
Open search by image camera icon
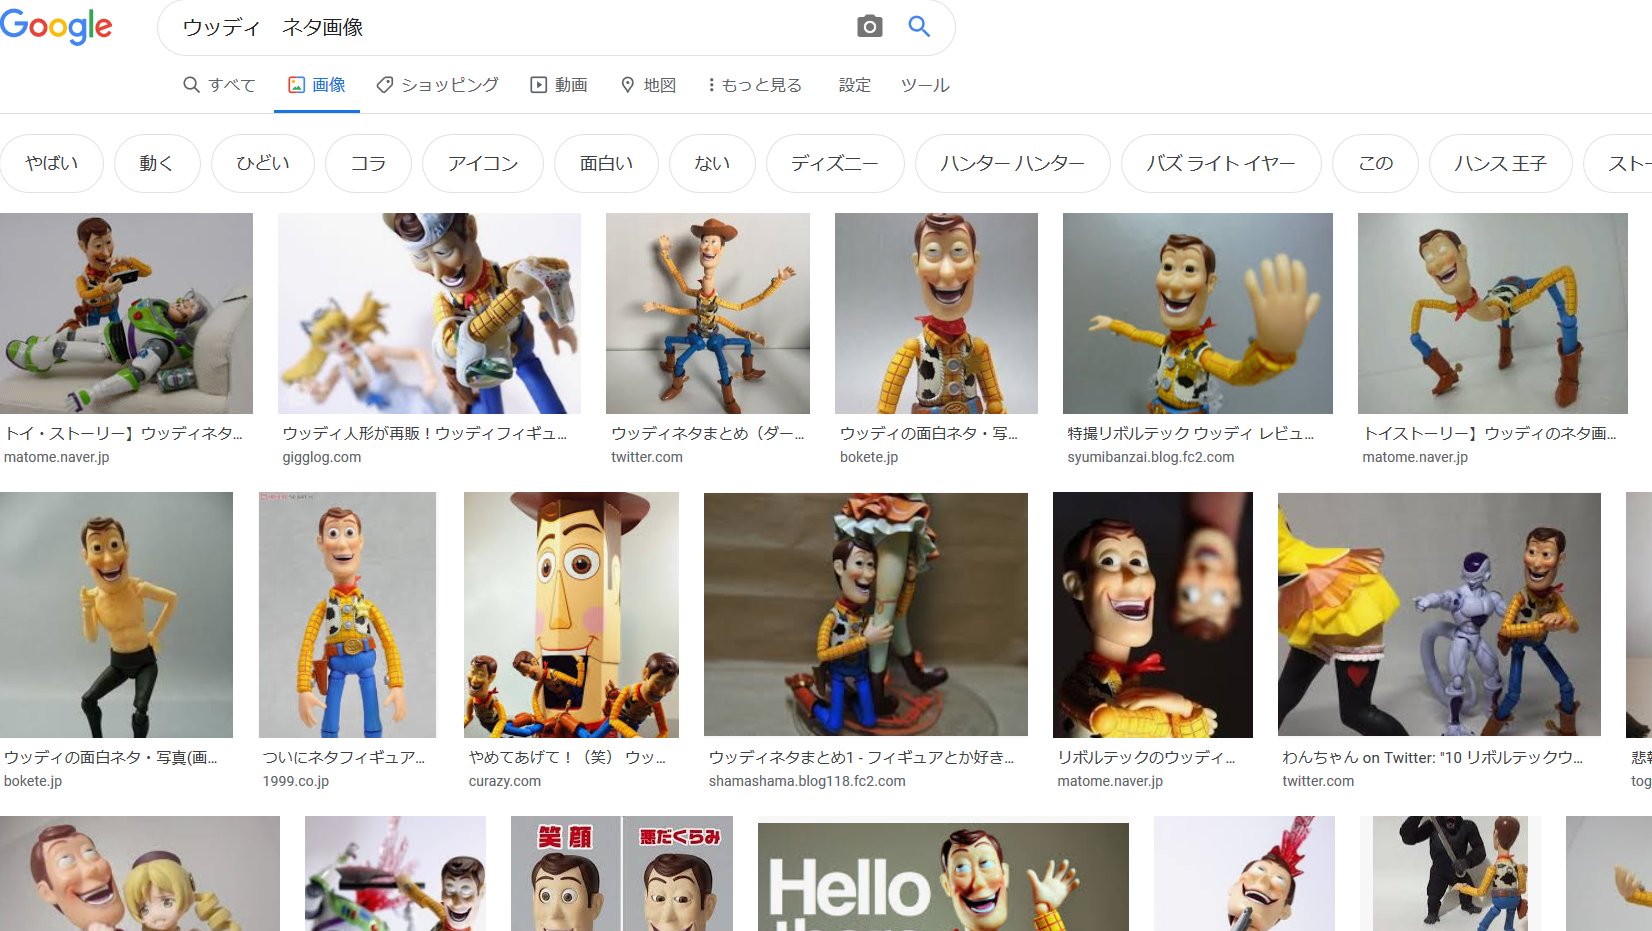point(870,27)
